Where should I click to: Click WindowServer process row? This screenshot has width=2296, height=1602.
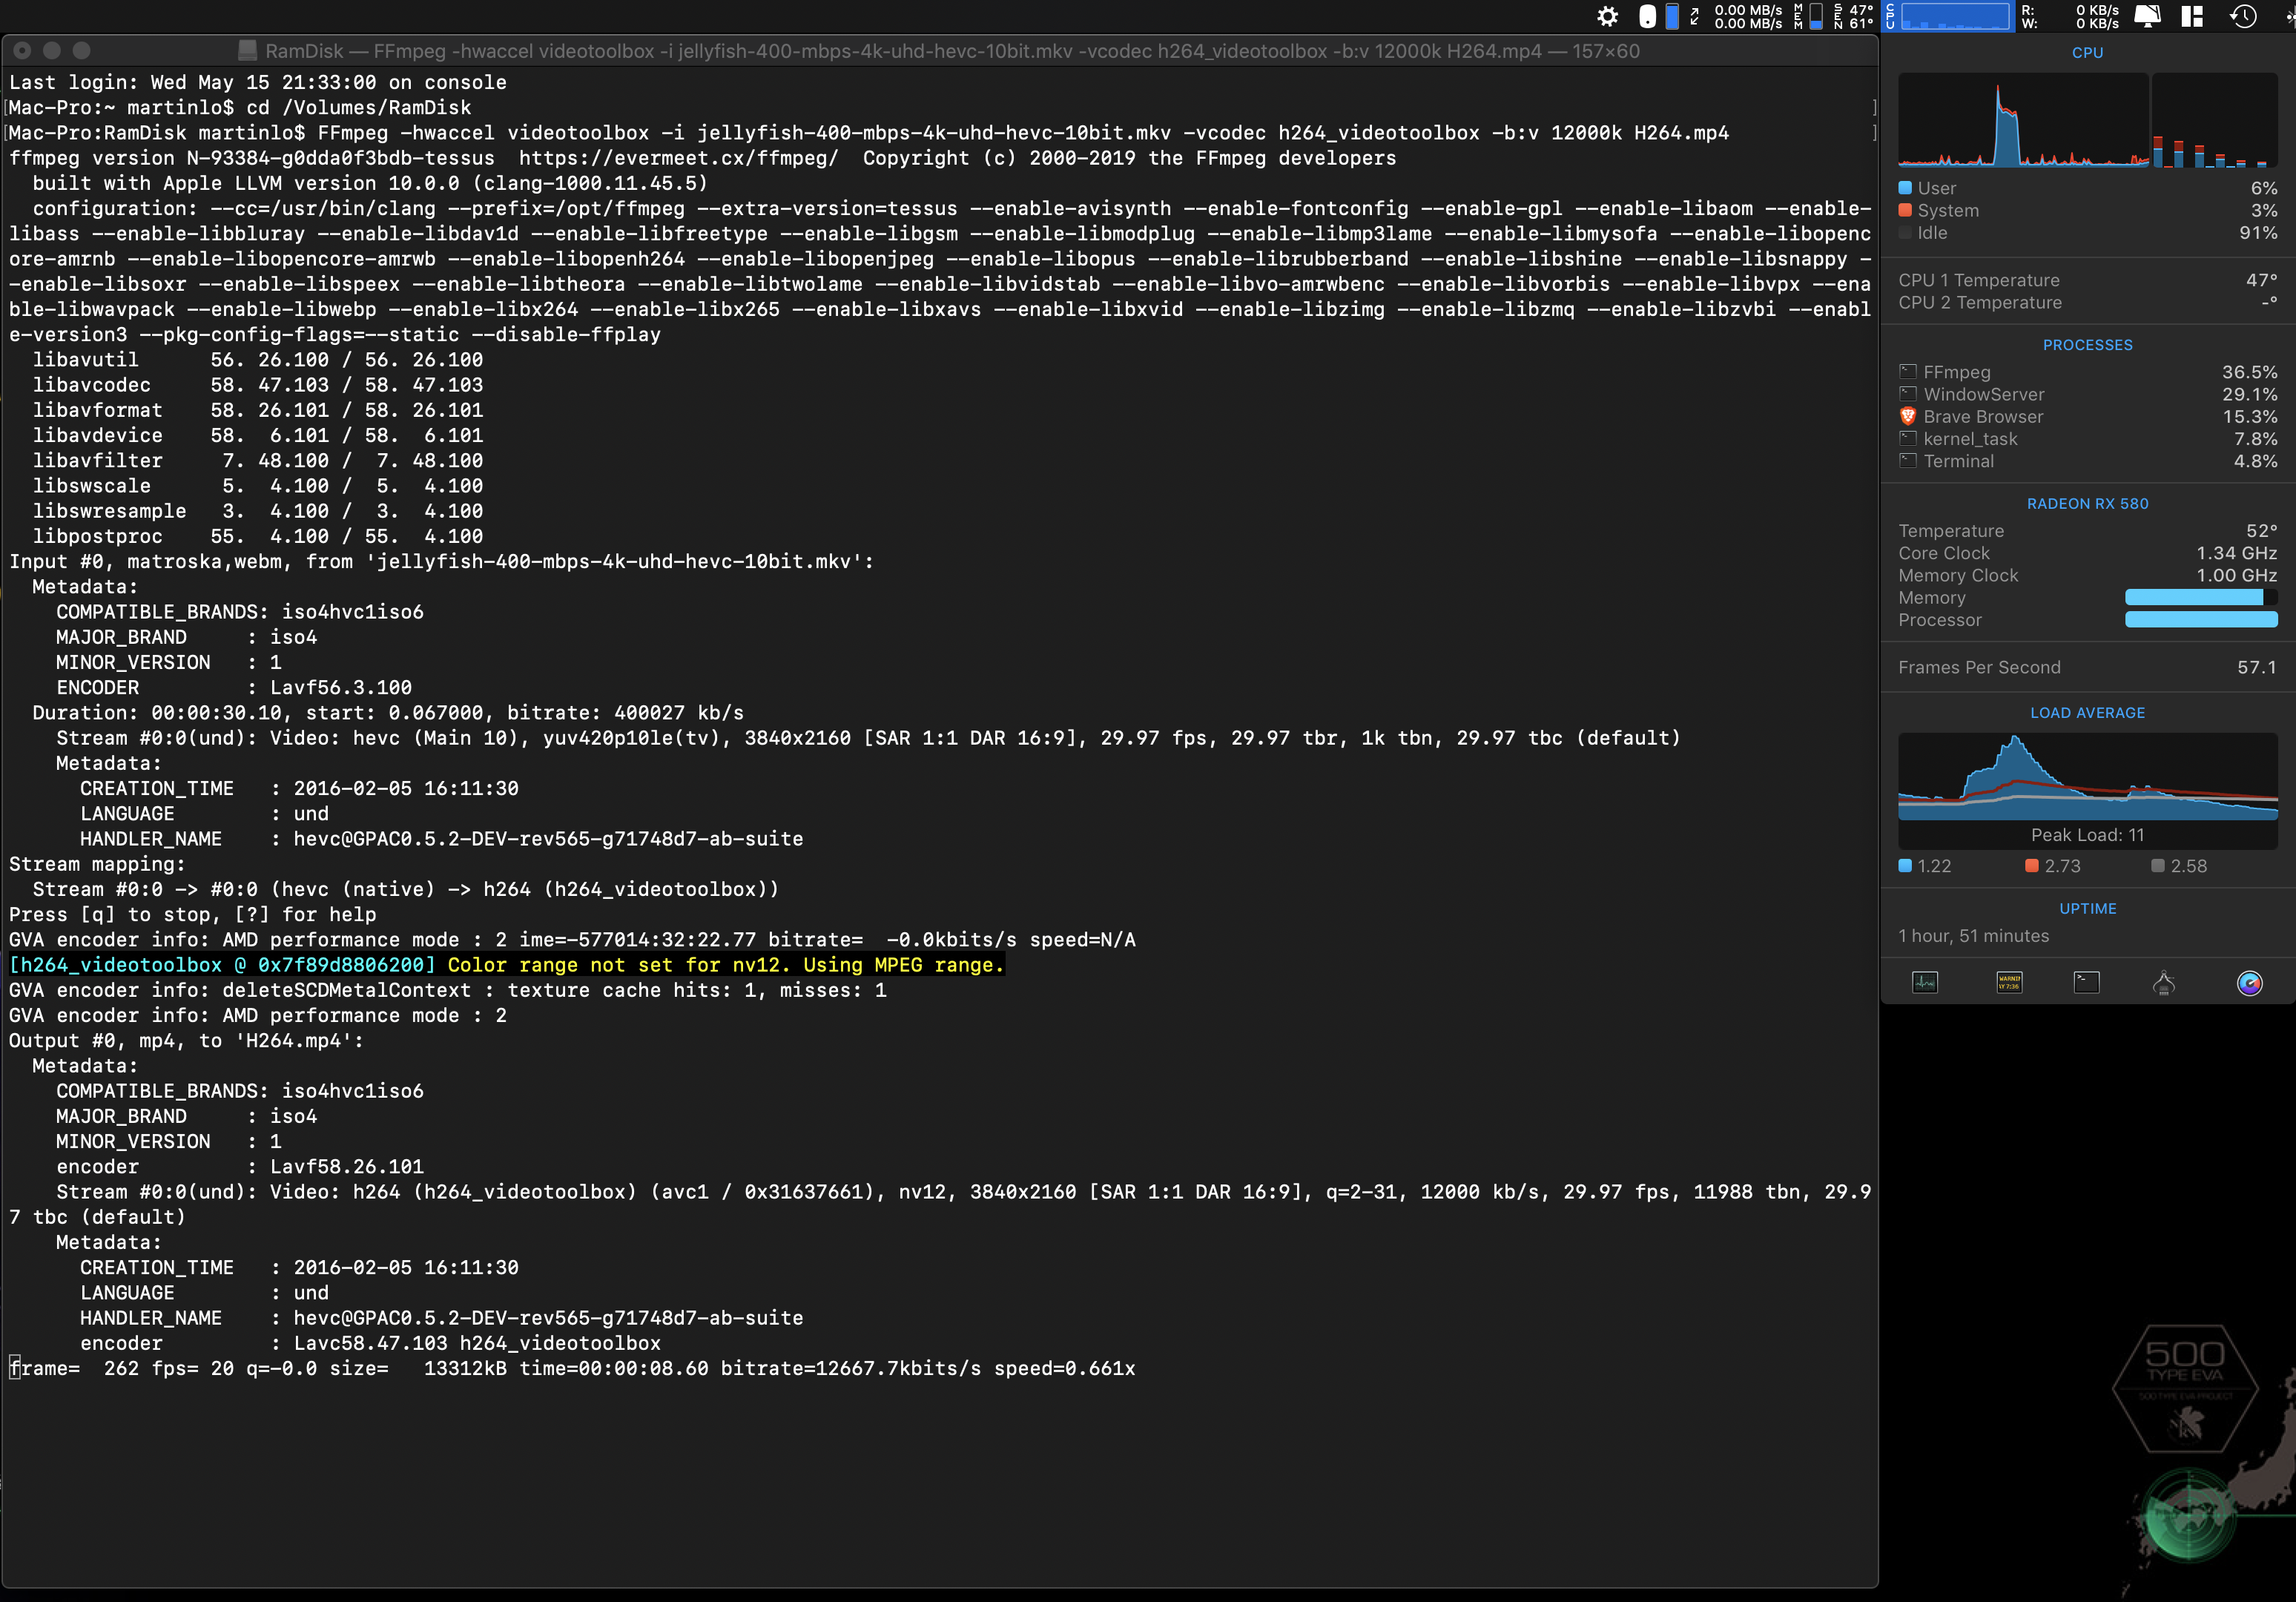click(2088, 395)
